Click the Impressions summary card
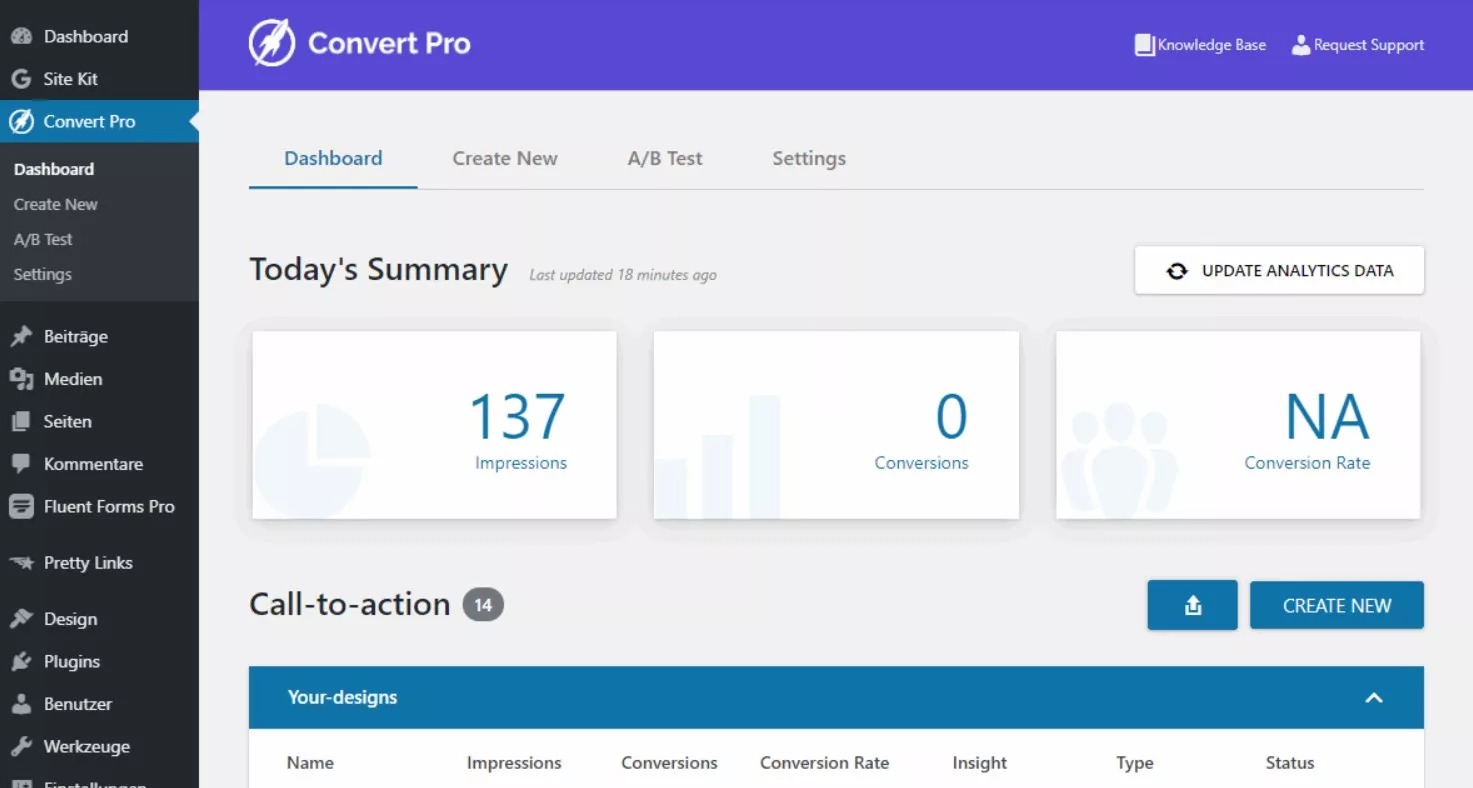The height and width of the screenshot is (788, 1473). coord(433,424)
